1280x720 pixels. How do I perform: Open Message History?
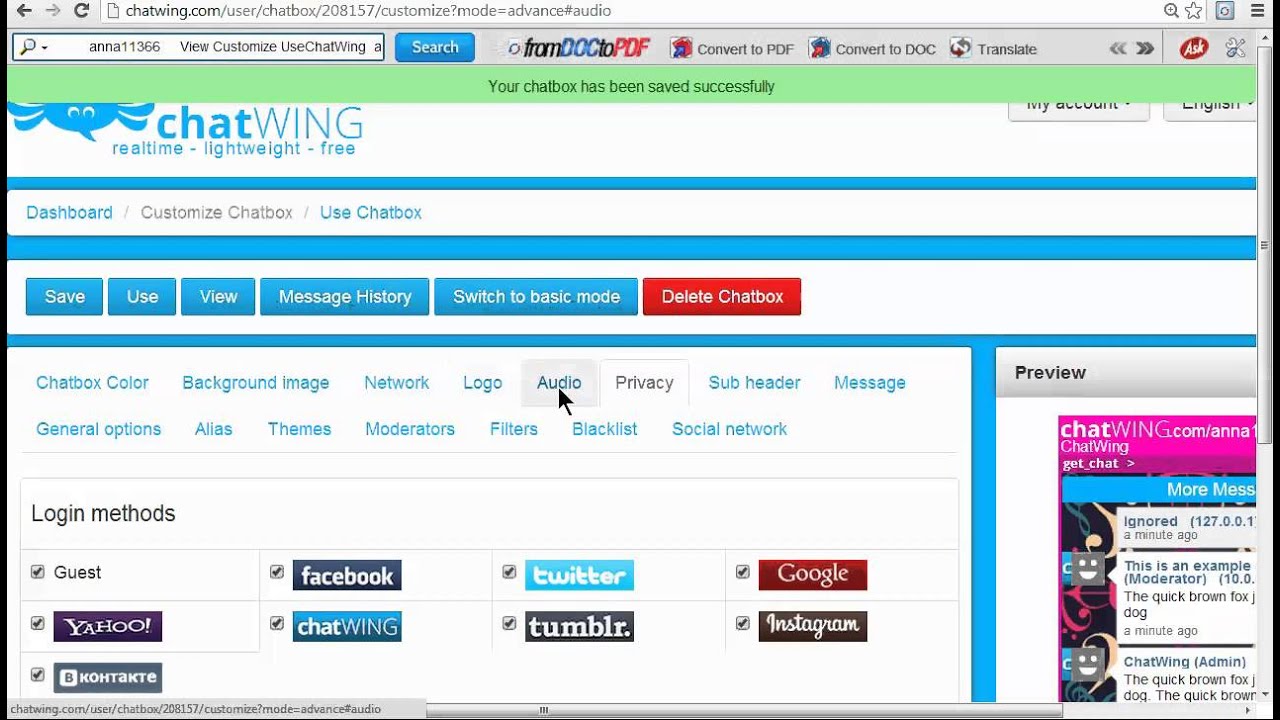(345, 297)
